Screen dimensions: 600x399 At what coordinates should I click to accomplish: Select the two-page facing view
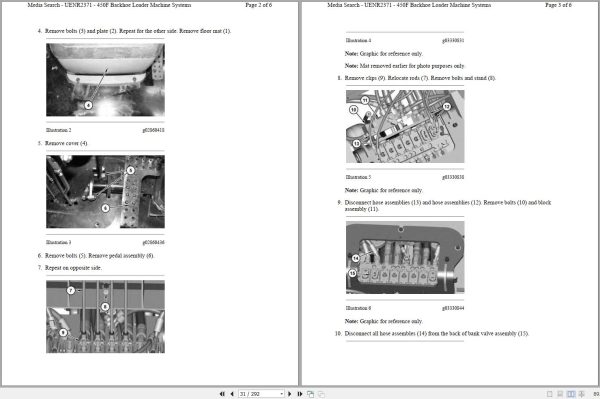tap(571, 394)
